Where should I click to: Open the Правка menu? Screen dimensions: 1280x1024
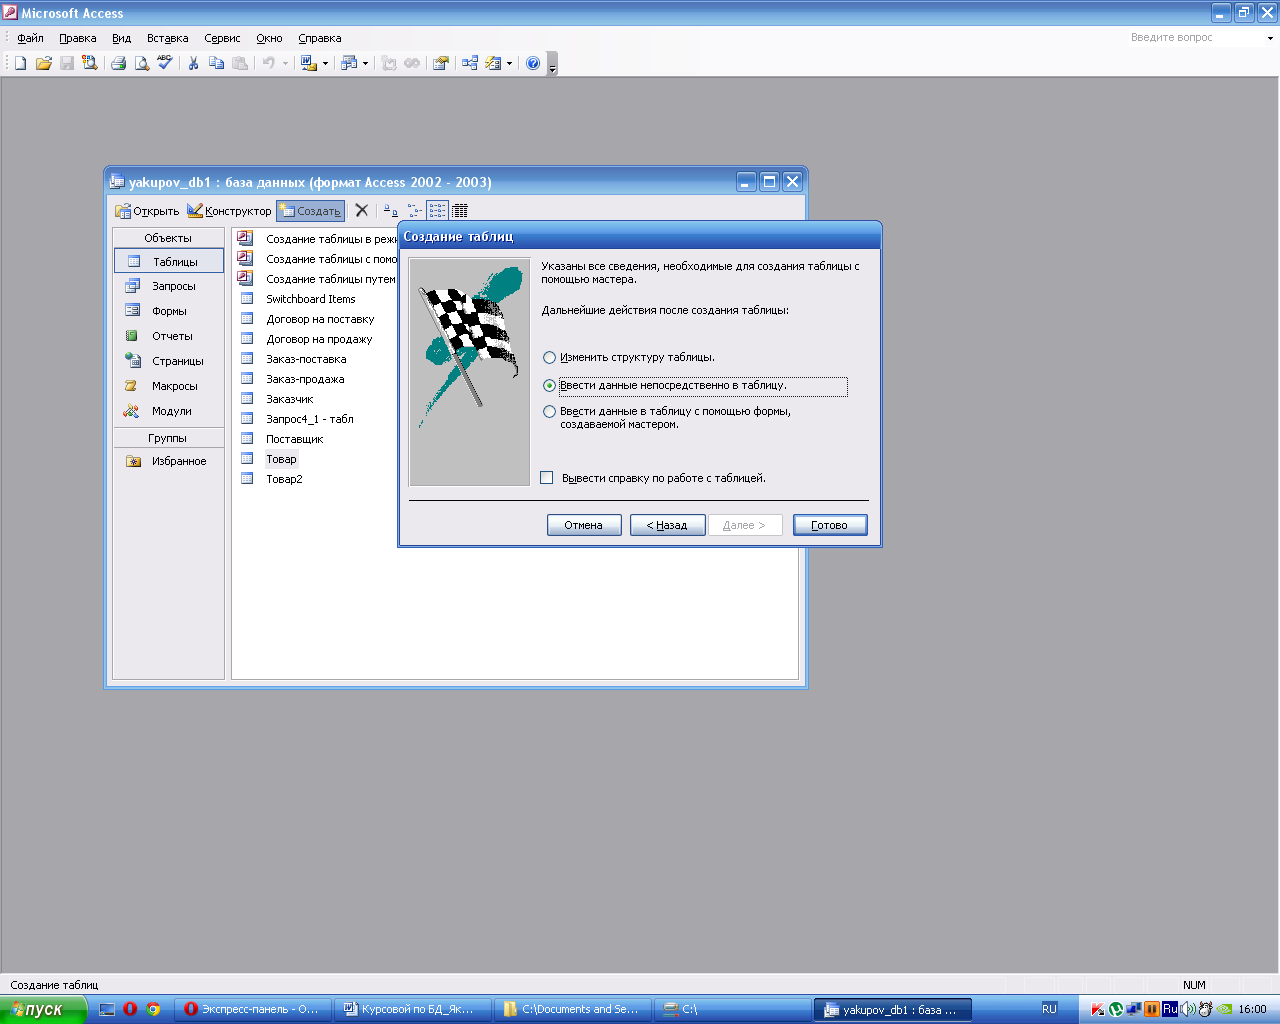click(x=77, y=38)
